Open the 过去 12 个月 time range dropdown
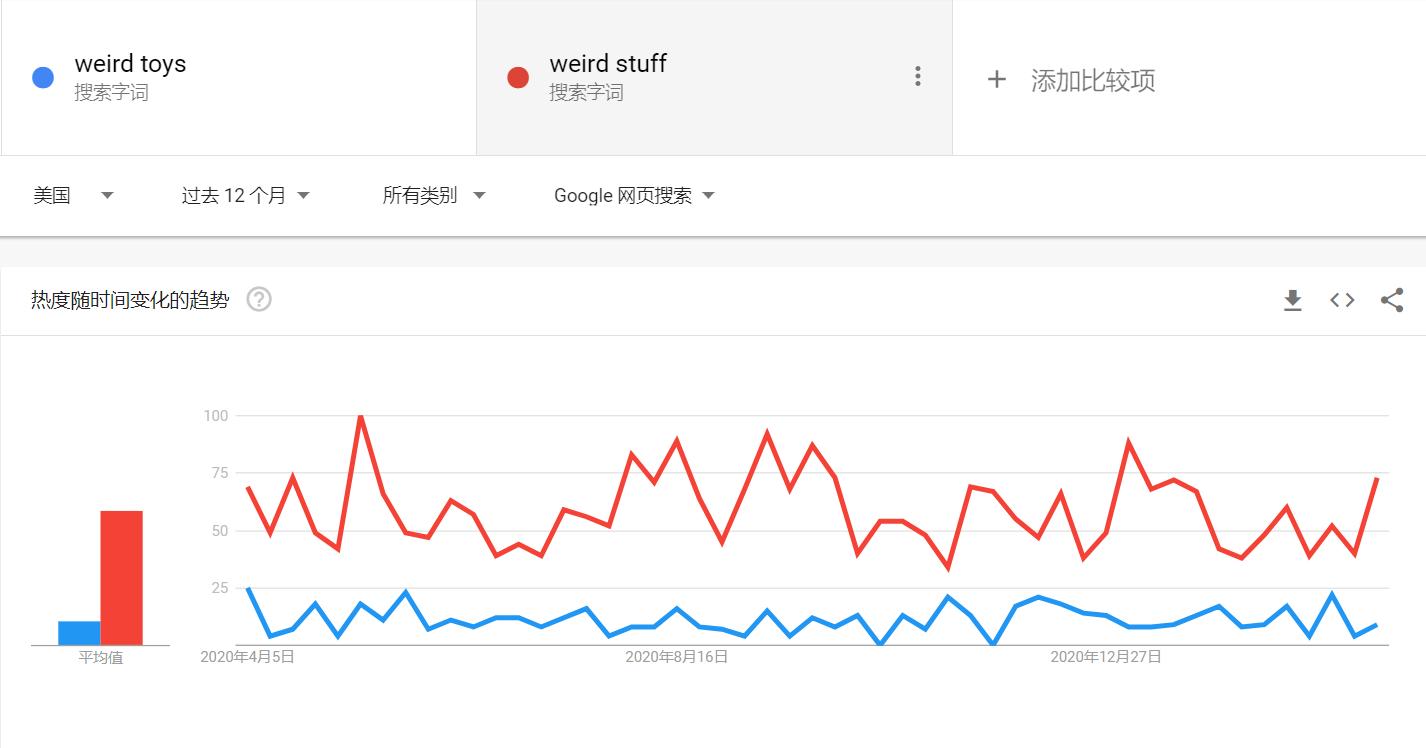Image resolution: width=1426 pixels, height=748 pixels. pos(245,196)
